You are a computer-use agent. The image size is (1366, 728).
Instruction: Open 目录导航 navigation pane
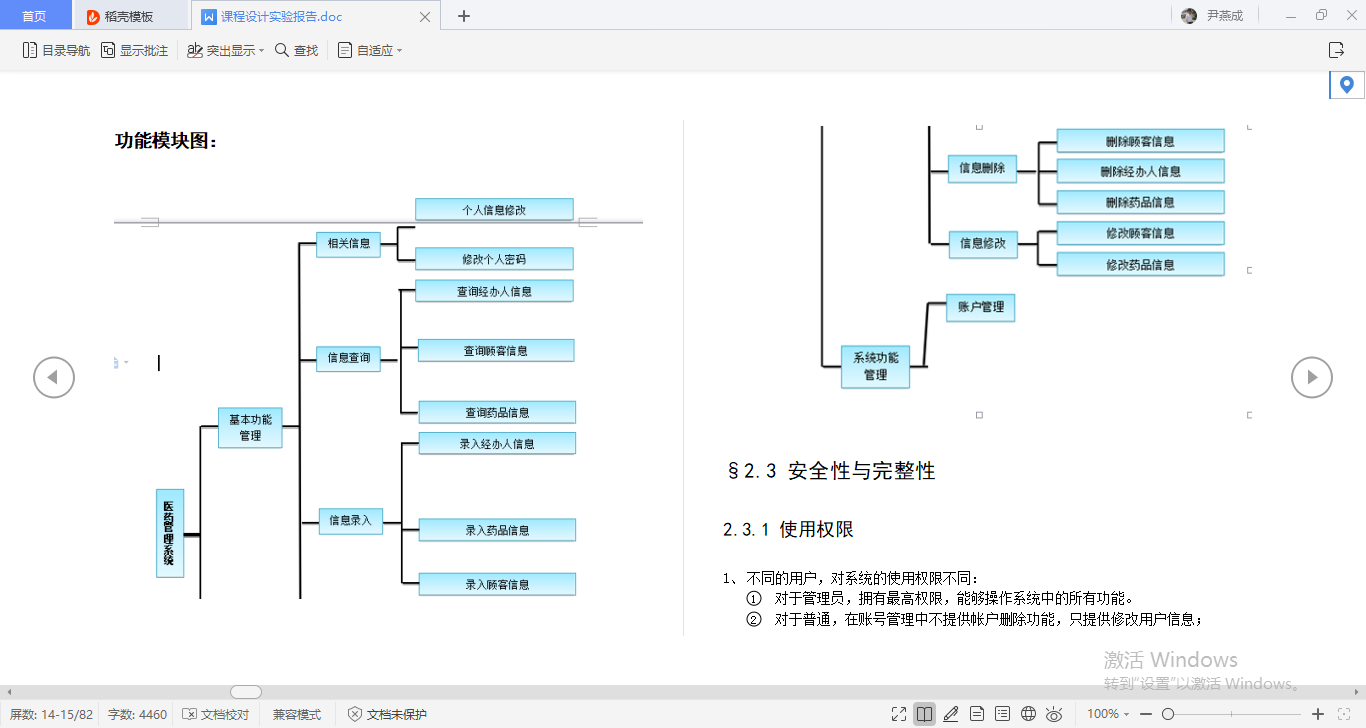(x=56, y=50)
